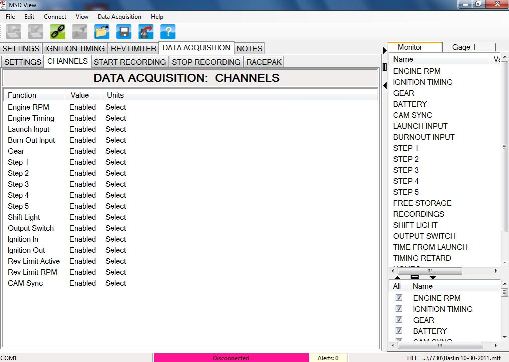
Task: Select TIME FROM LAUNCH in the monitor list
Action: tap(430, 247)
